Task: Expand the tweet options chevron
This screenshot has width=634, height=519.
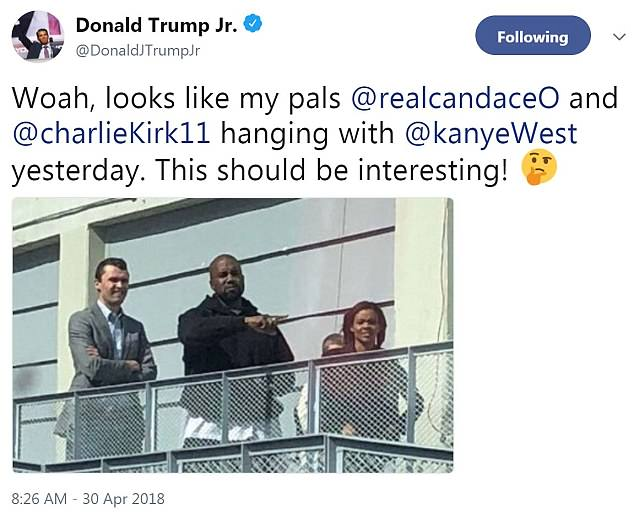Action: pyautogui.click(x=617, y=37)
